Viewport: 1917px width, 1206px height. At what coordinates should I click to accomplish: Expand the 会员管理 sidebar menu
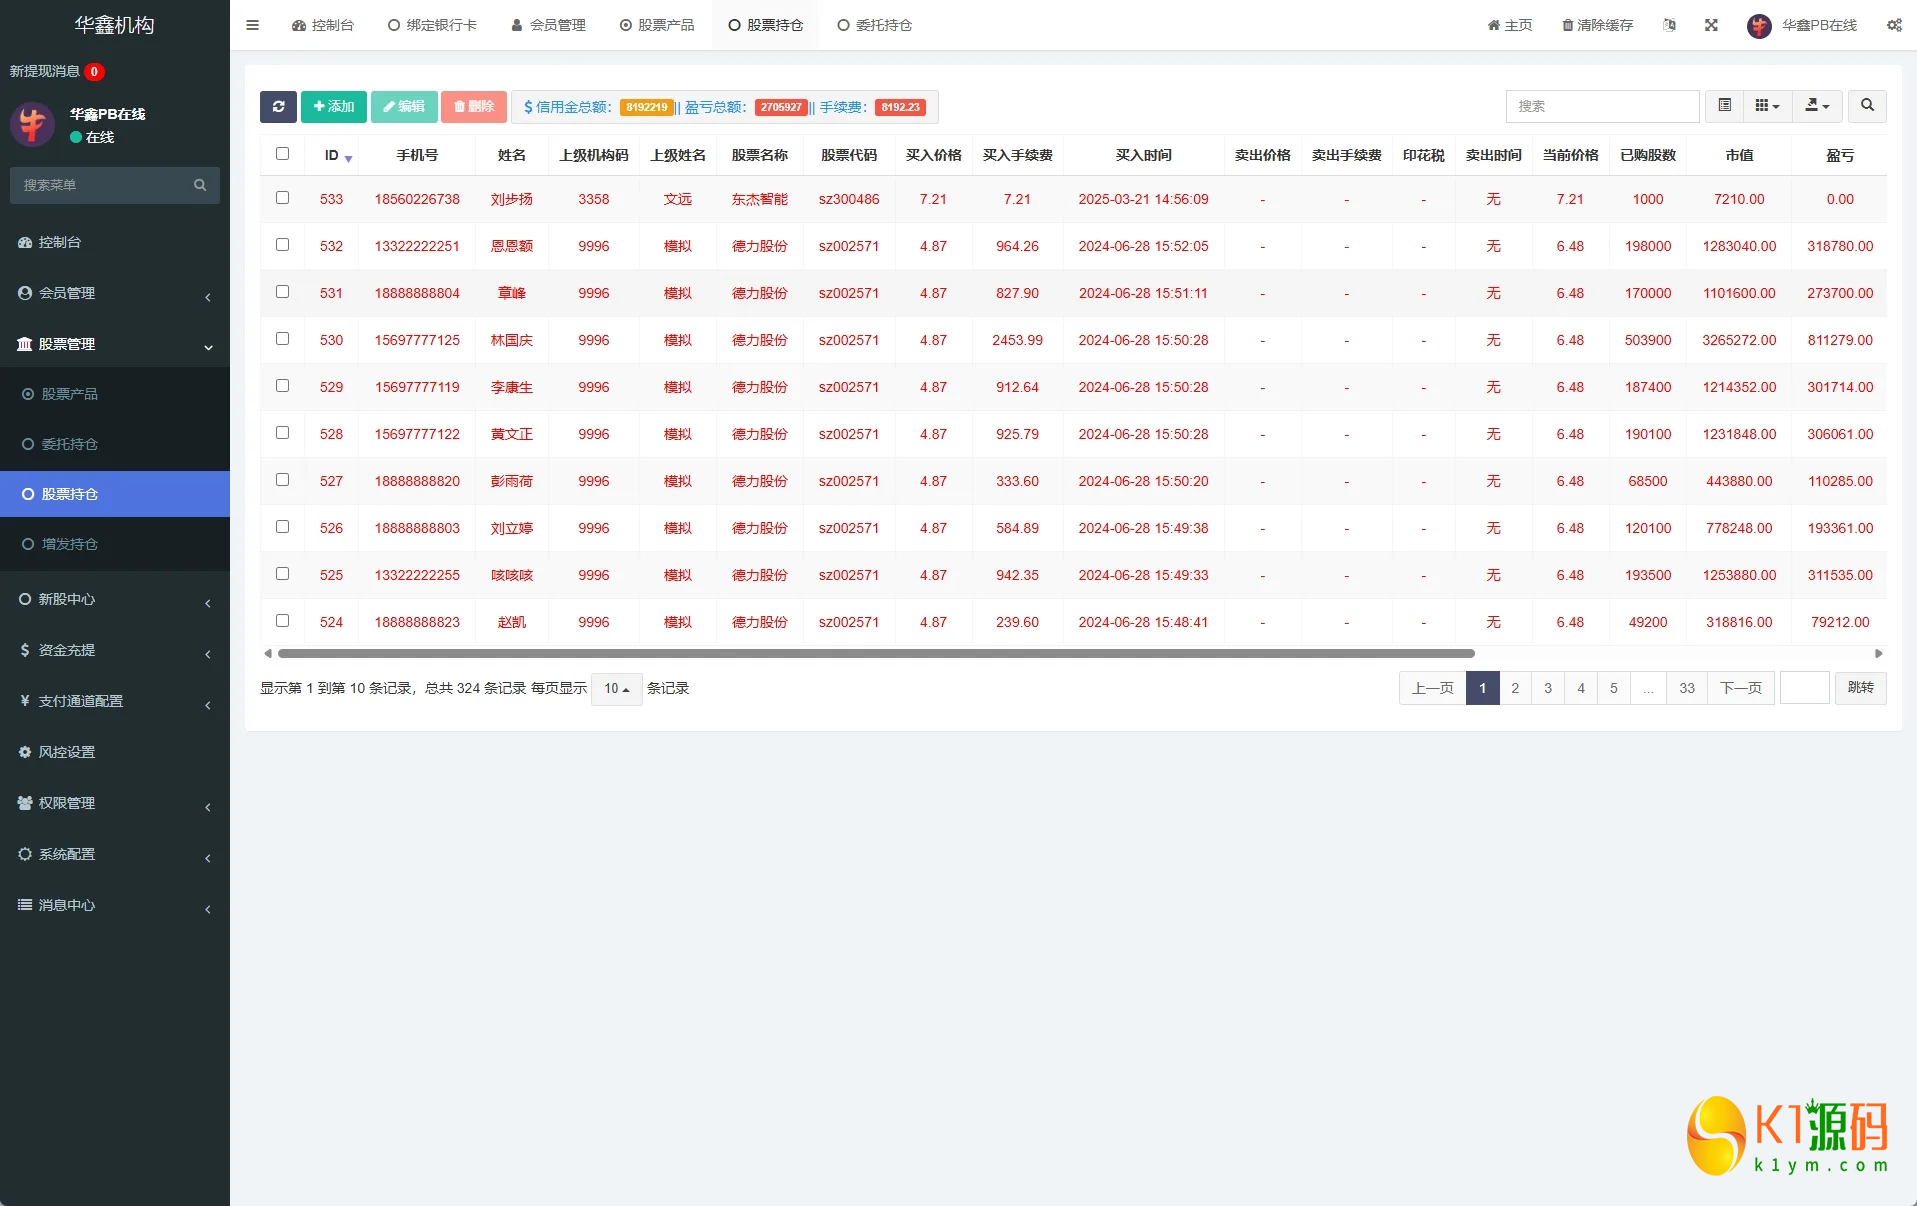click(x=115, y=293)
